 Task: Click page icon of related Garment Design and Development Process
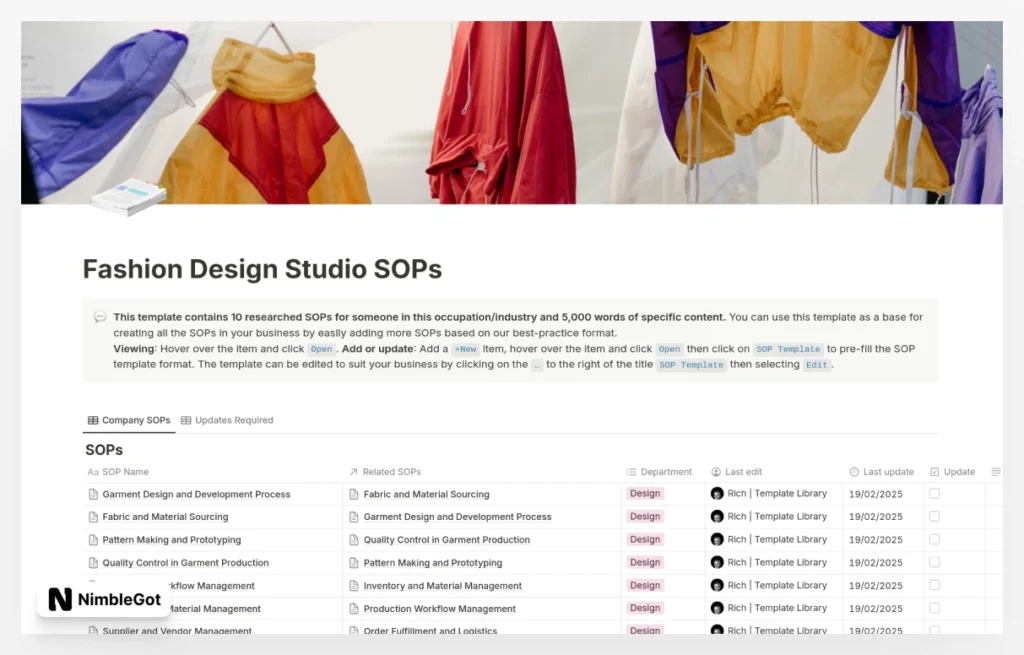354,517
